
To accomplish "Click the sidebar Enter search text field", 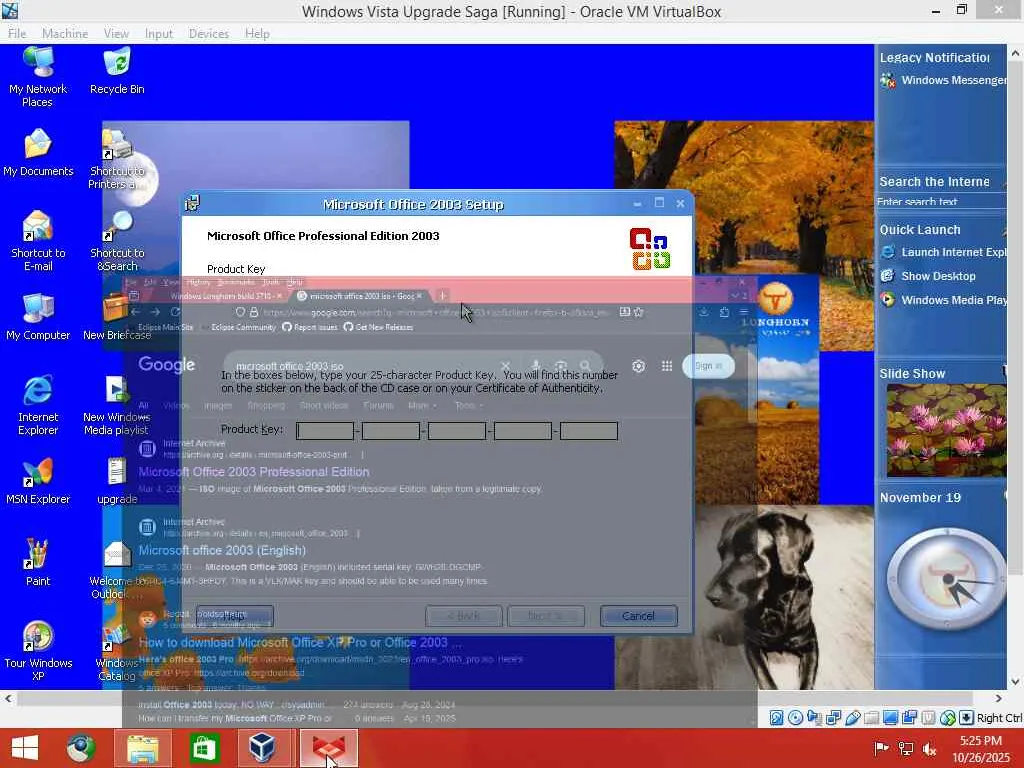I will [940, 201].
